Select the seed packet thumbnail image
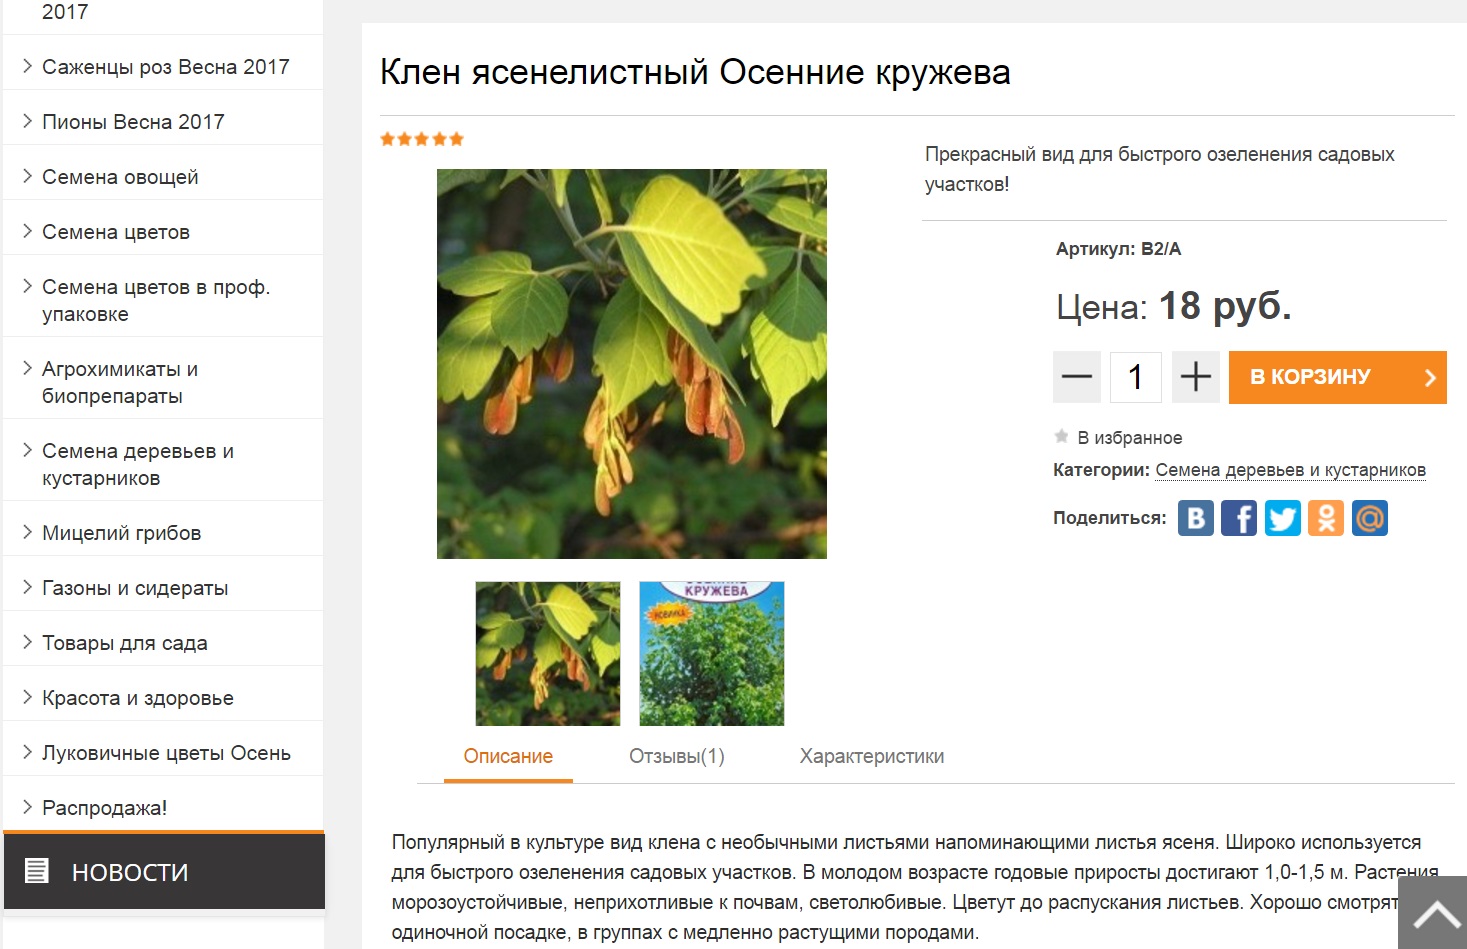Screen dimensions: 1467x949 click(712, 654)
